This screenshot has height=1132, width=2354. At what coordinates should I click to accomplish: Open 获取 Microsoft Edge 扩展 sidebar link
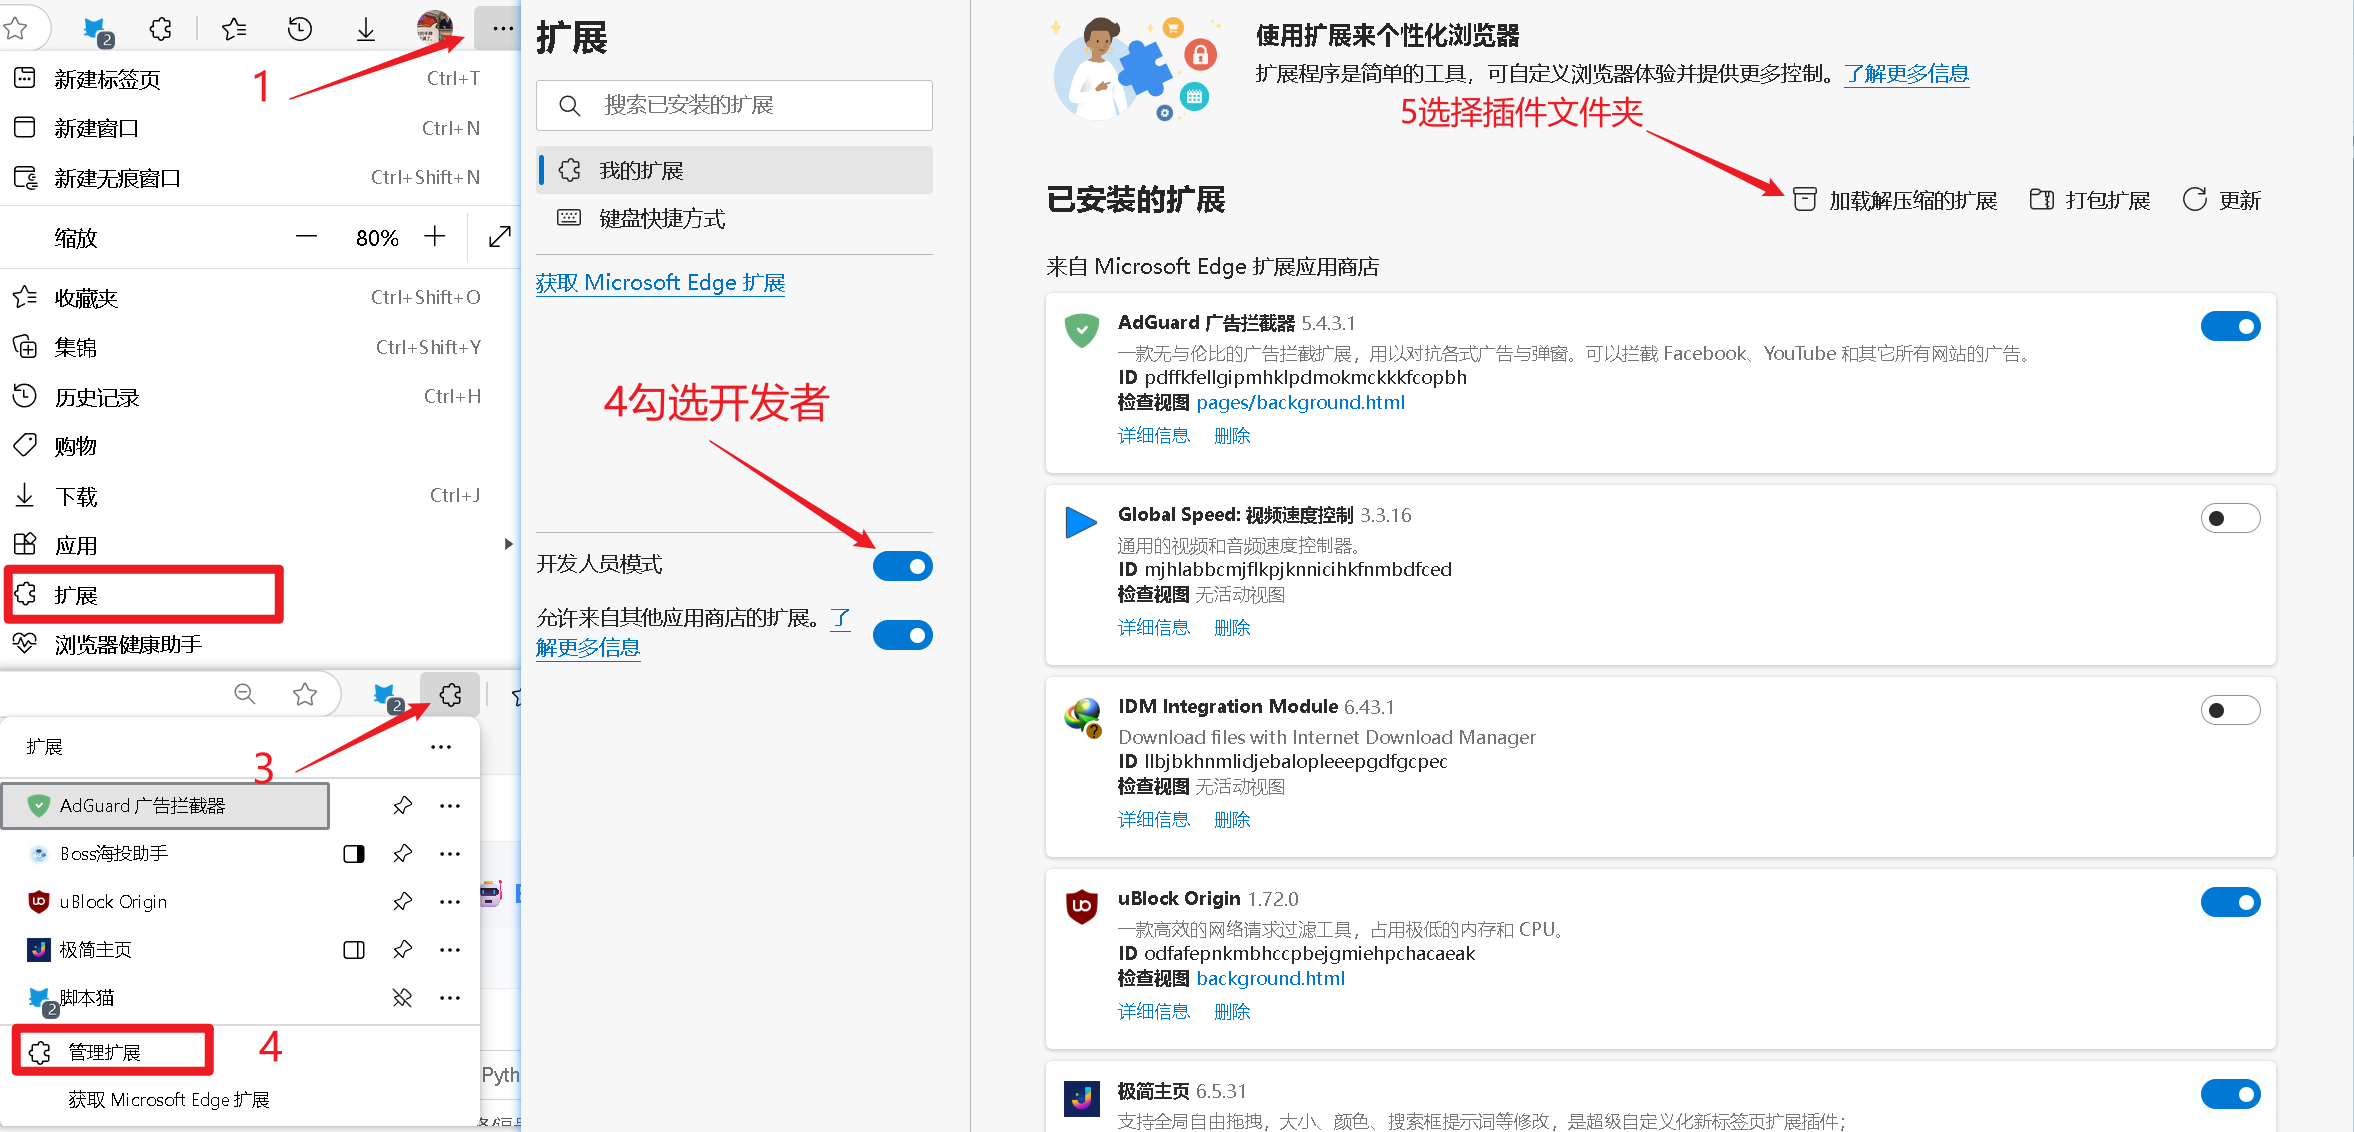[x=660, y=283]
